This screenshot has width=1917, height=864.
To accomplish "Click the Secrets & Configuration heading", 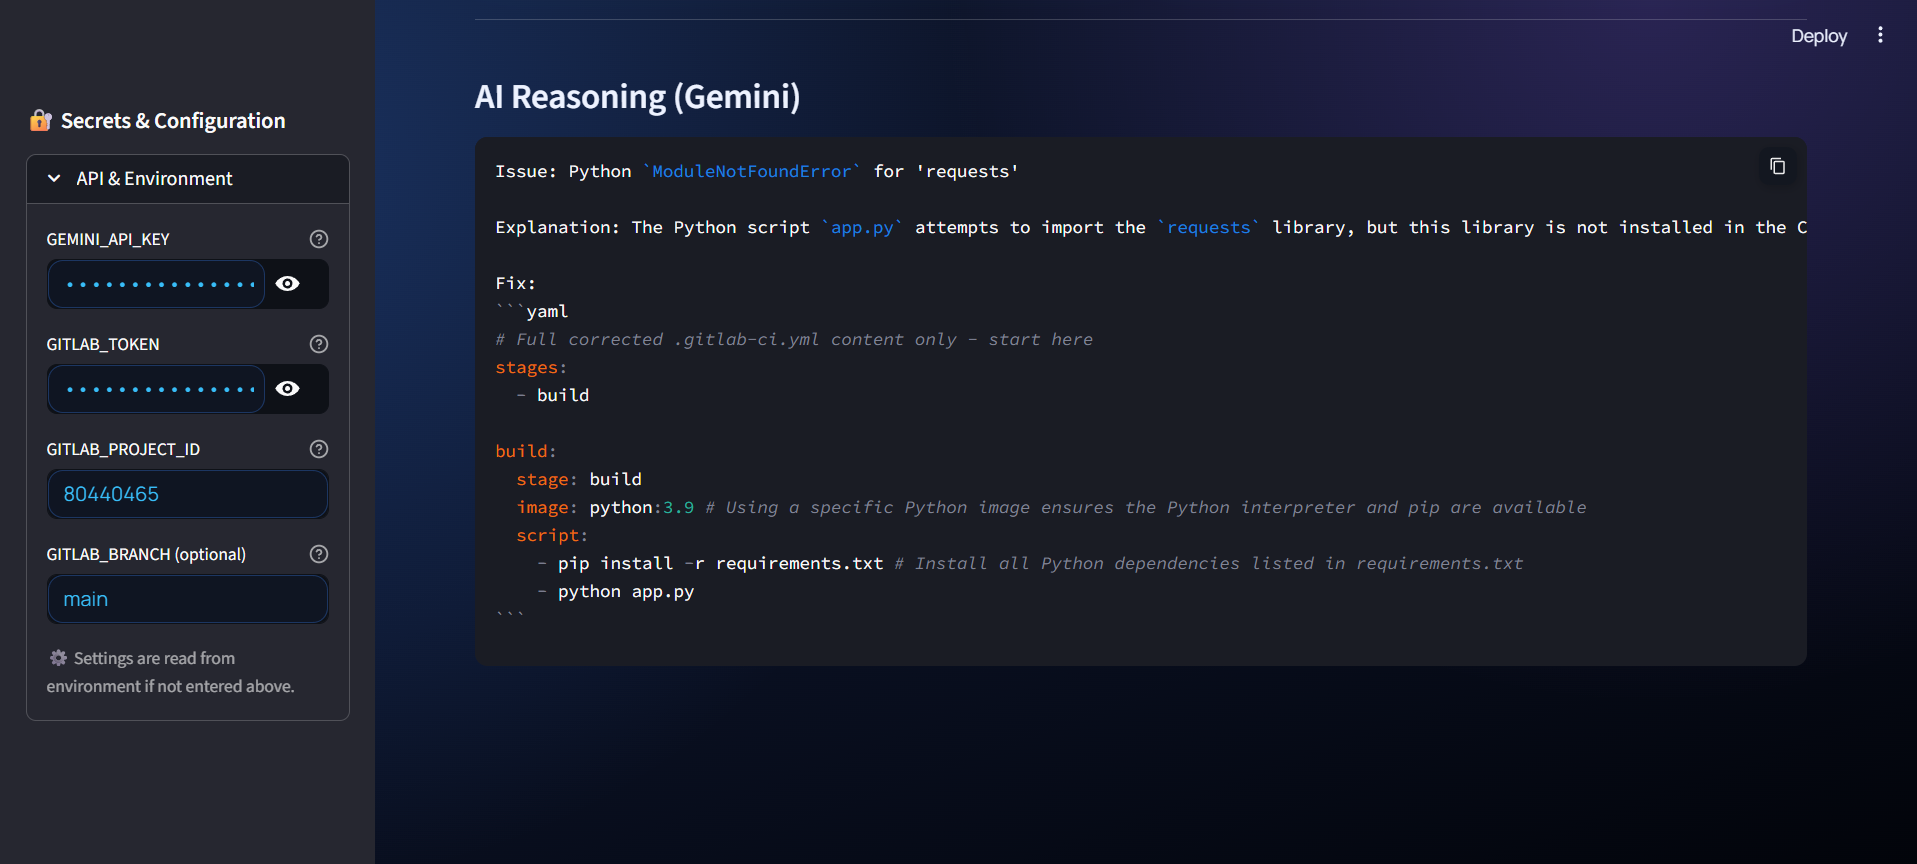I will [173, 121].
